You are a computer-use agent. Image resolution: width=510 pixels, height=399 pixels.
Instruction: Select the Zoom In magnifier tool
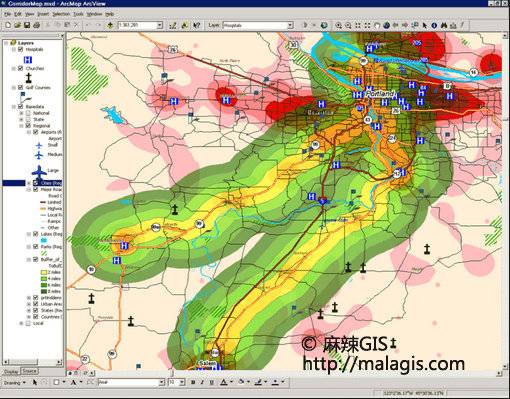[x=338, y=25]
